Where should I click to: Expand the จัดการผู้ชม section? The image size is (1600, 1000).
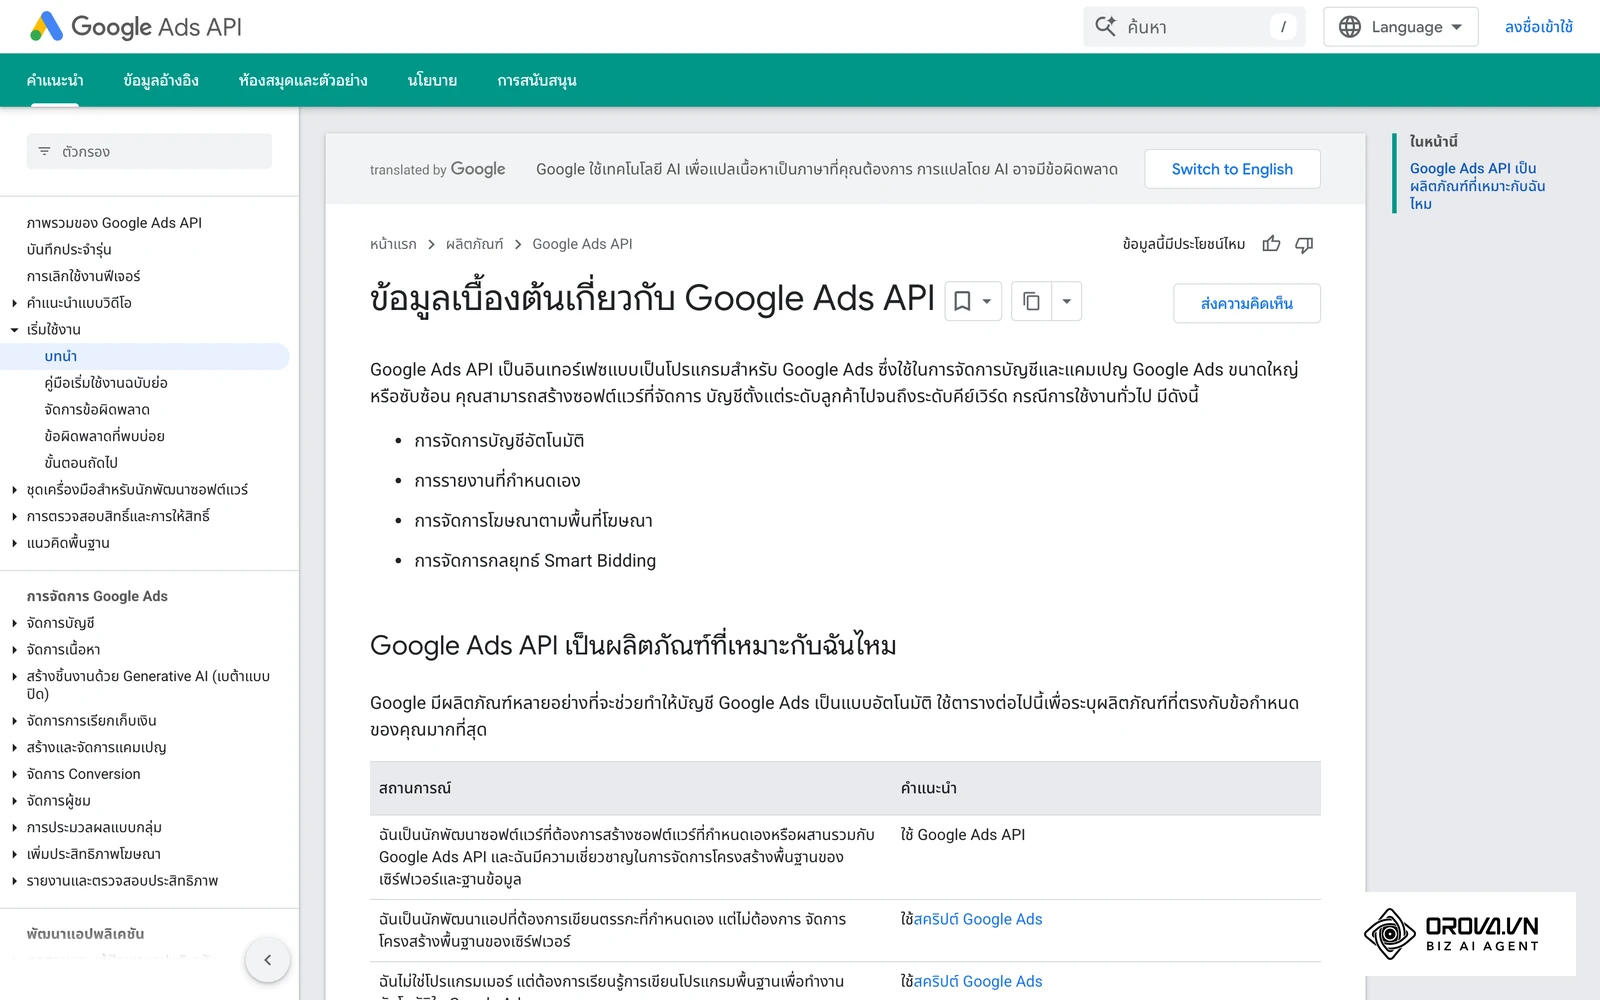tap(14, 801)
